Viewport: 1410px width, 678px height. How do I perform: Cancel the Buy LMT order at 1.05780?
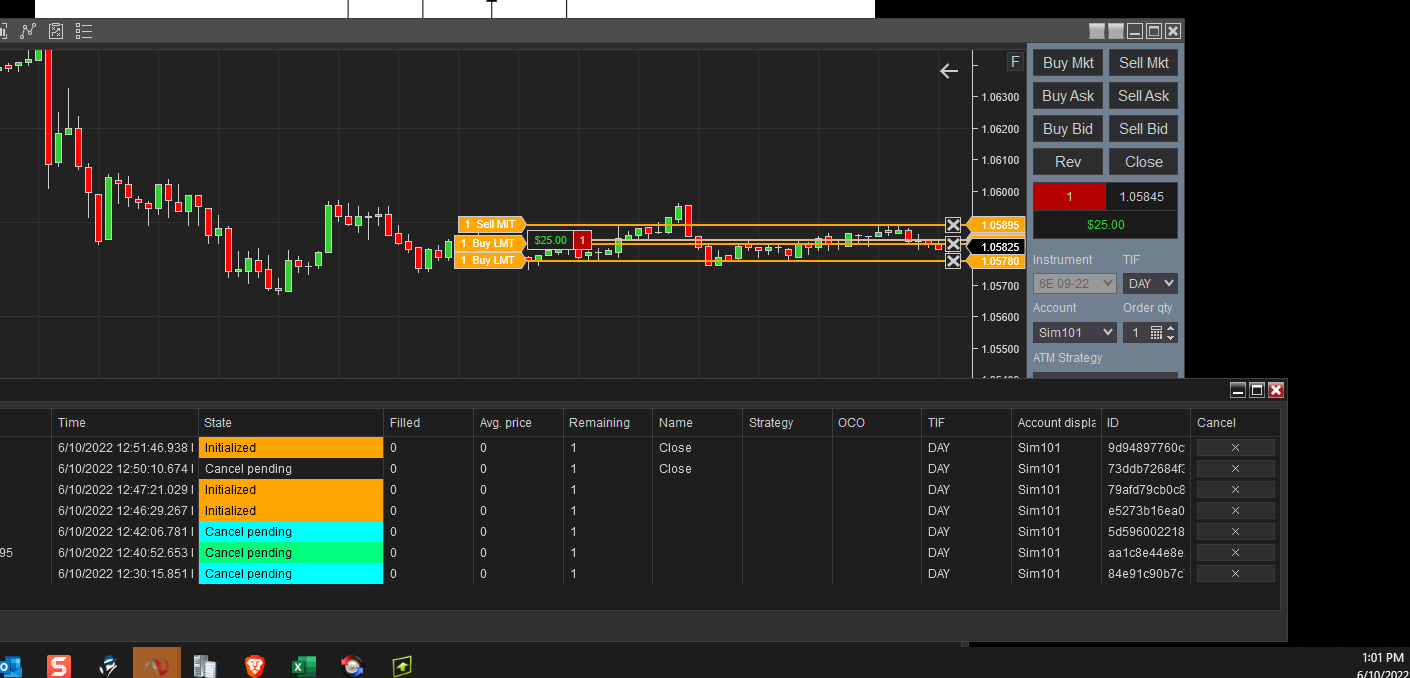pyautogui.click(x=953, y=261)
